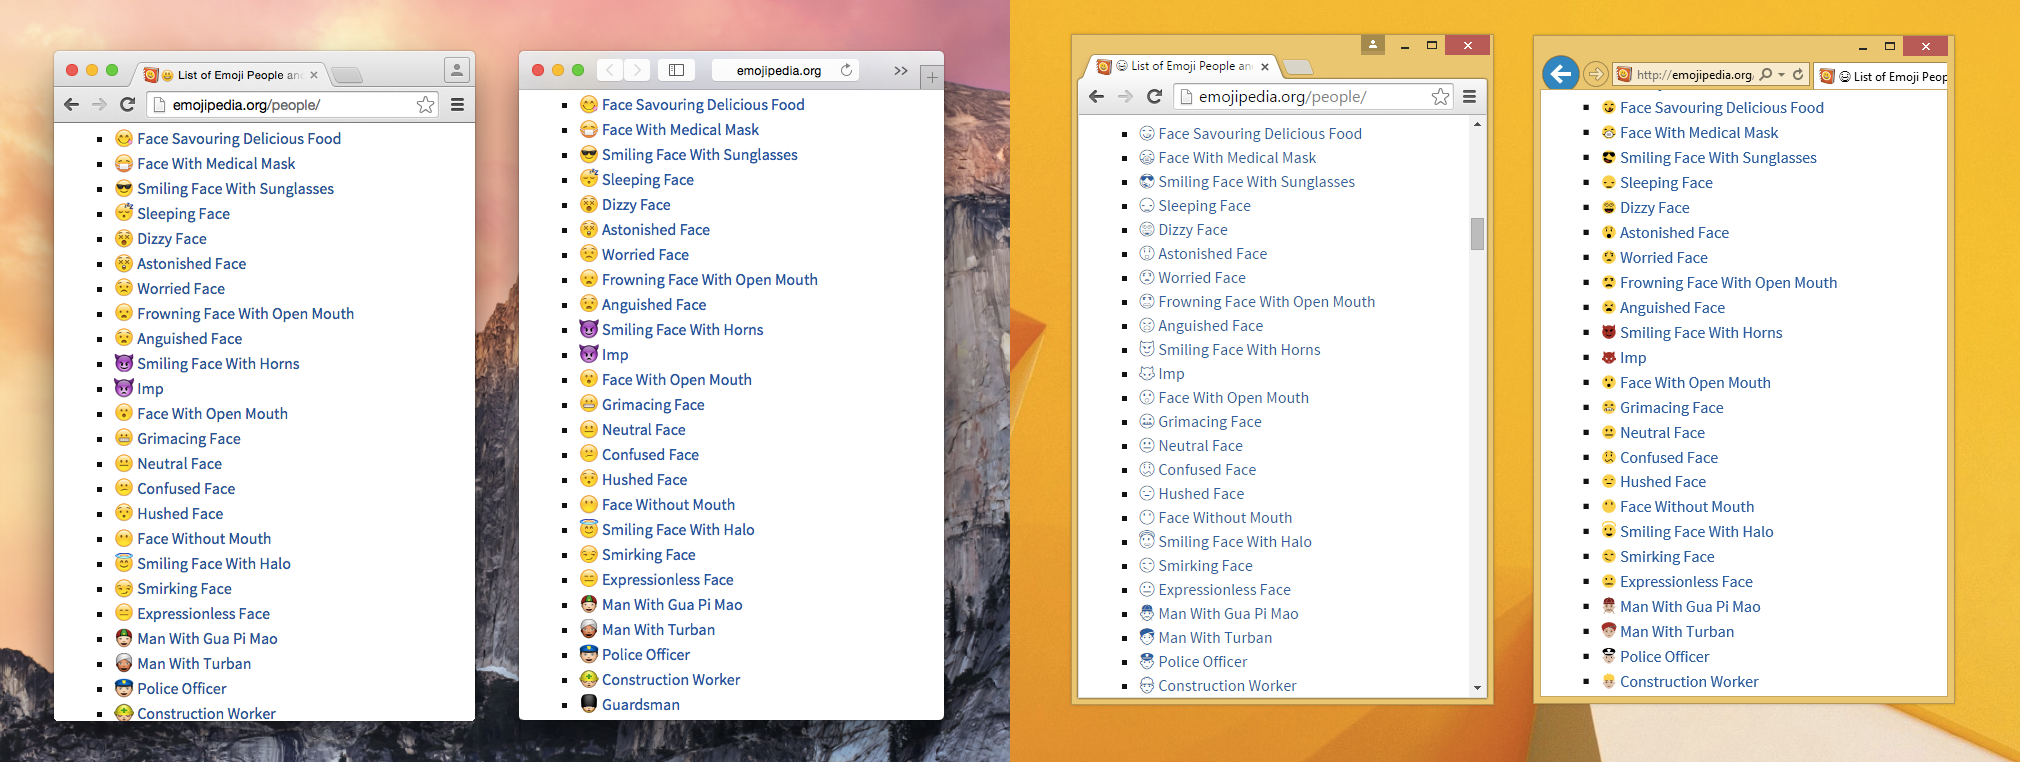Click address bar in Windows Chrome window
Screen dimensions: 2020x762
[1313, 96]
